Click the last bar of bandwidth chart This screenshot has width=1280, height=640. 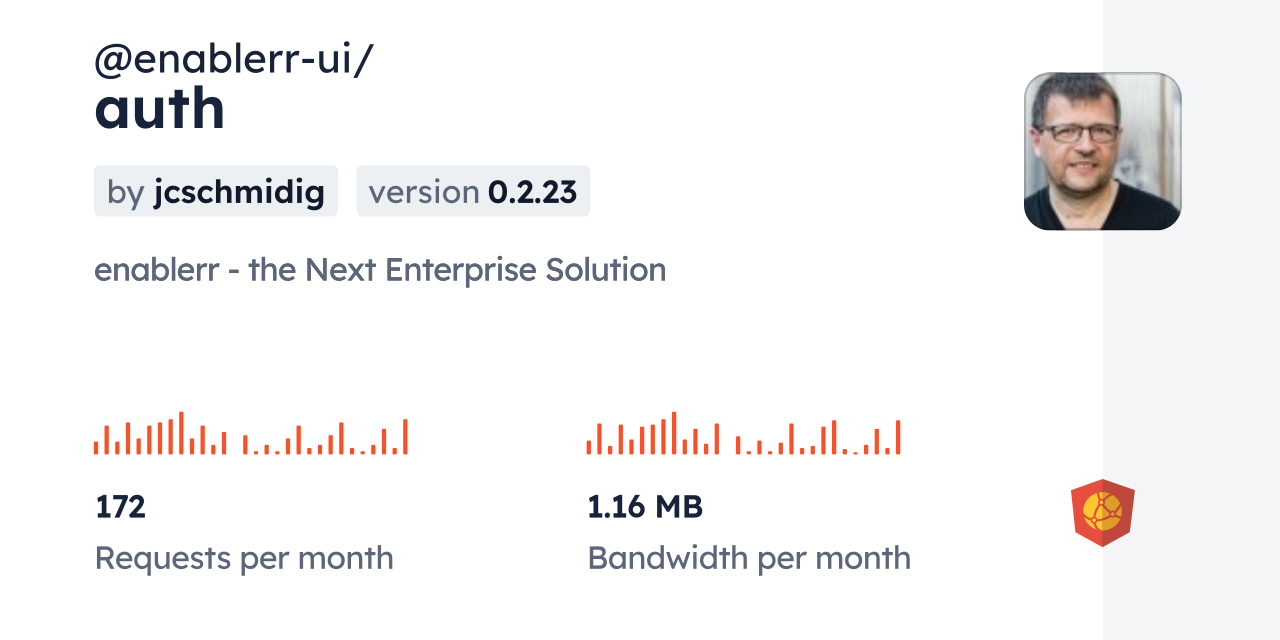point(898,437)
